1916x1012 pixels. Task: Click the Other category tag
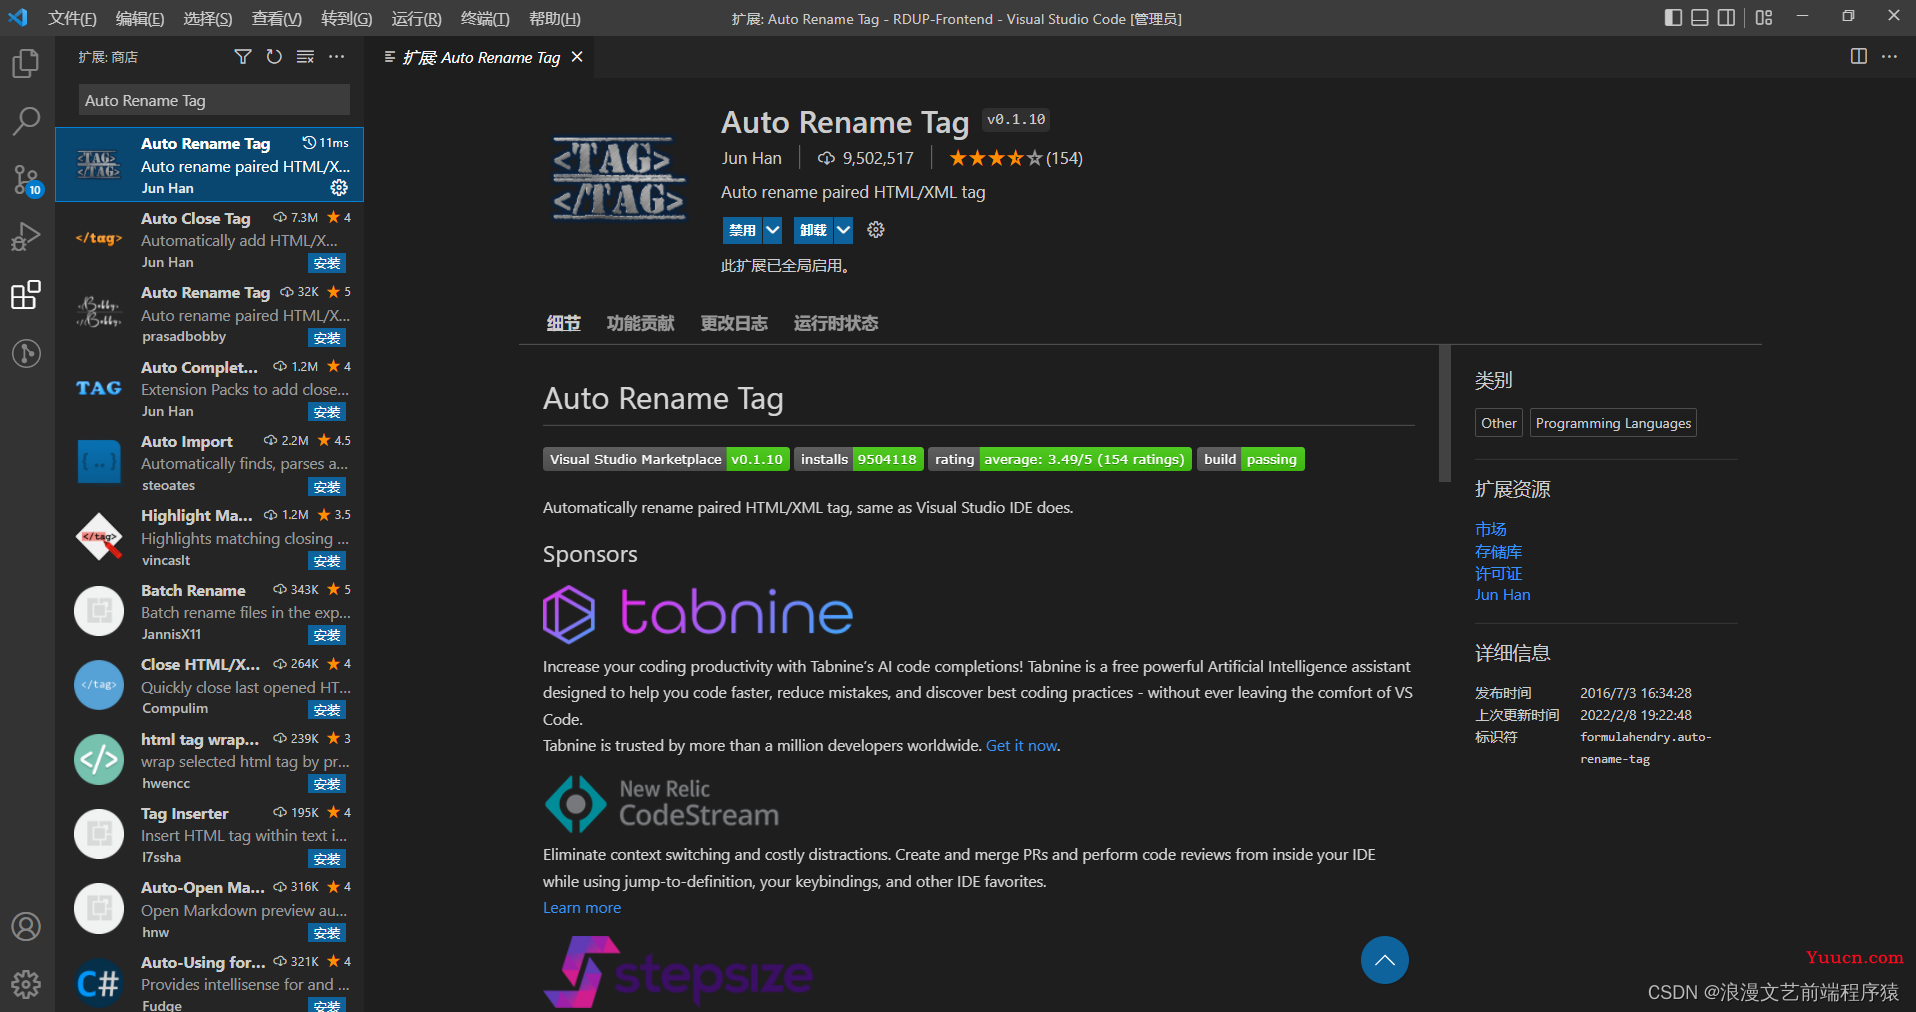pos(1498,423)
